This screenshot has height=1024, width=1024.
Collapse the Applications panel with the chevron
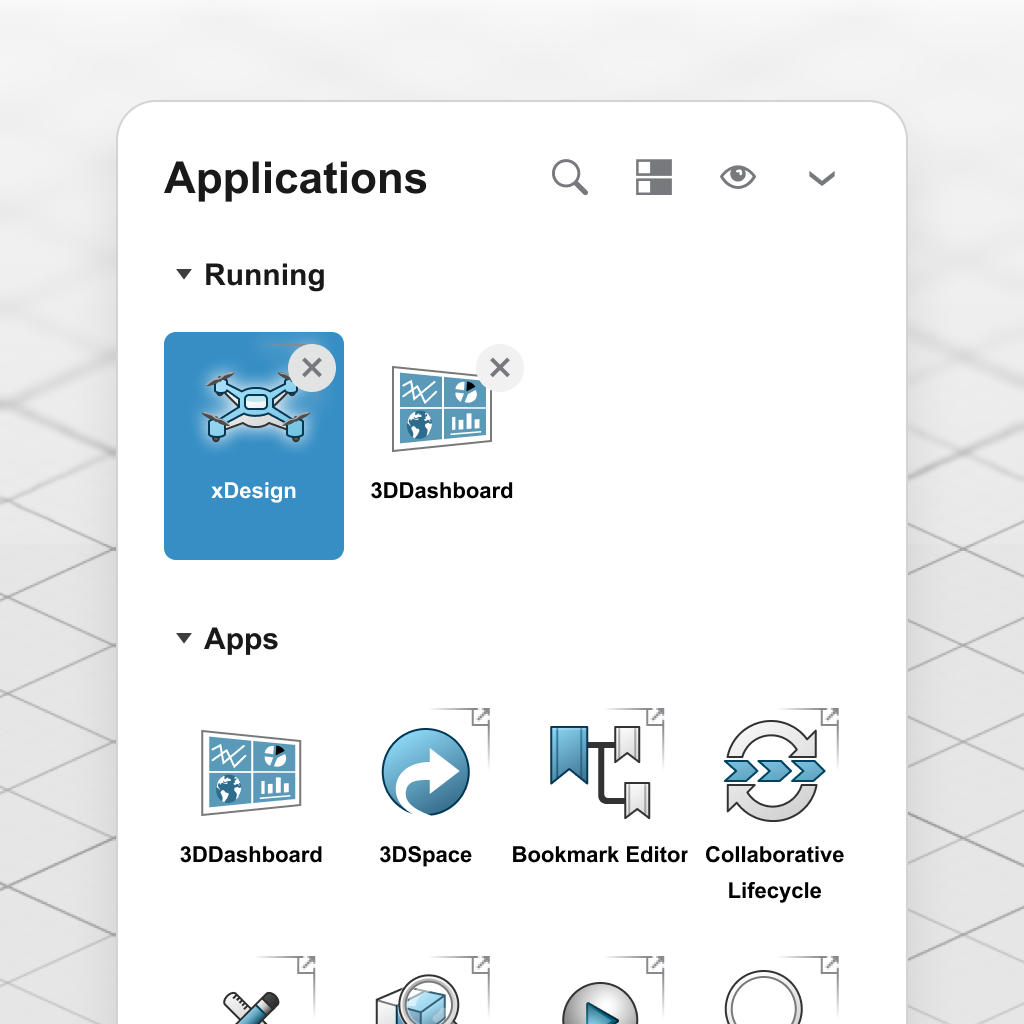tap(822, 178)
